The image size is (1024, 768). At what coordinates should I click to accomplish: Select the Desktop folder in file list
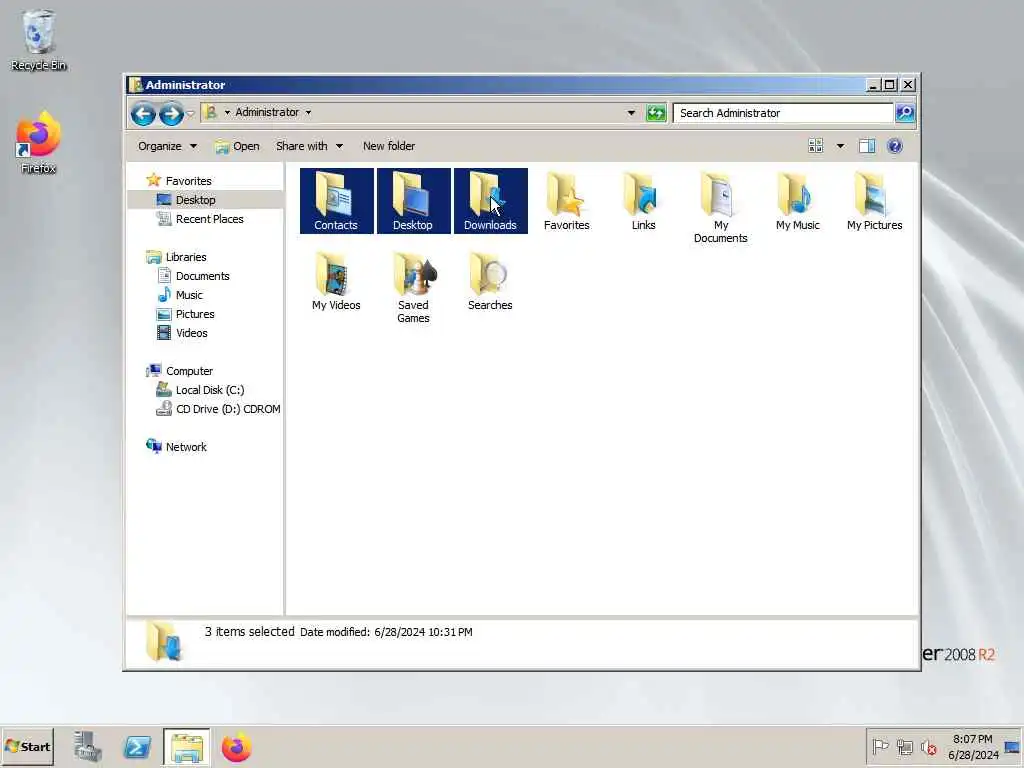point(413,201)
